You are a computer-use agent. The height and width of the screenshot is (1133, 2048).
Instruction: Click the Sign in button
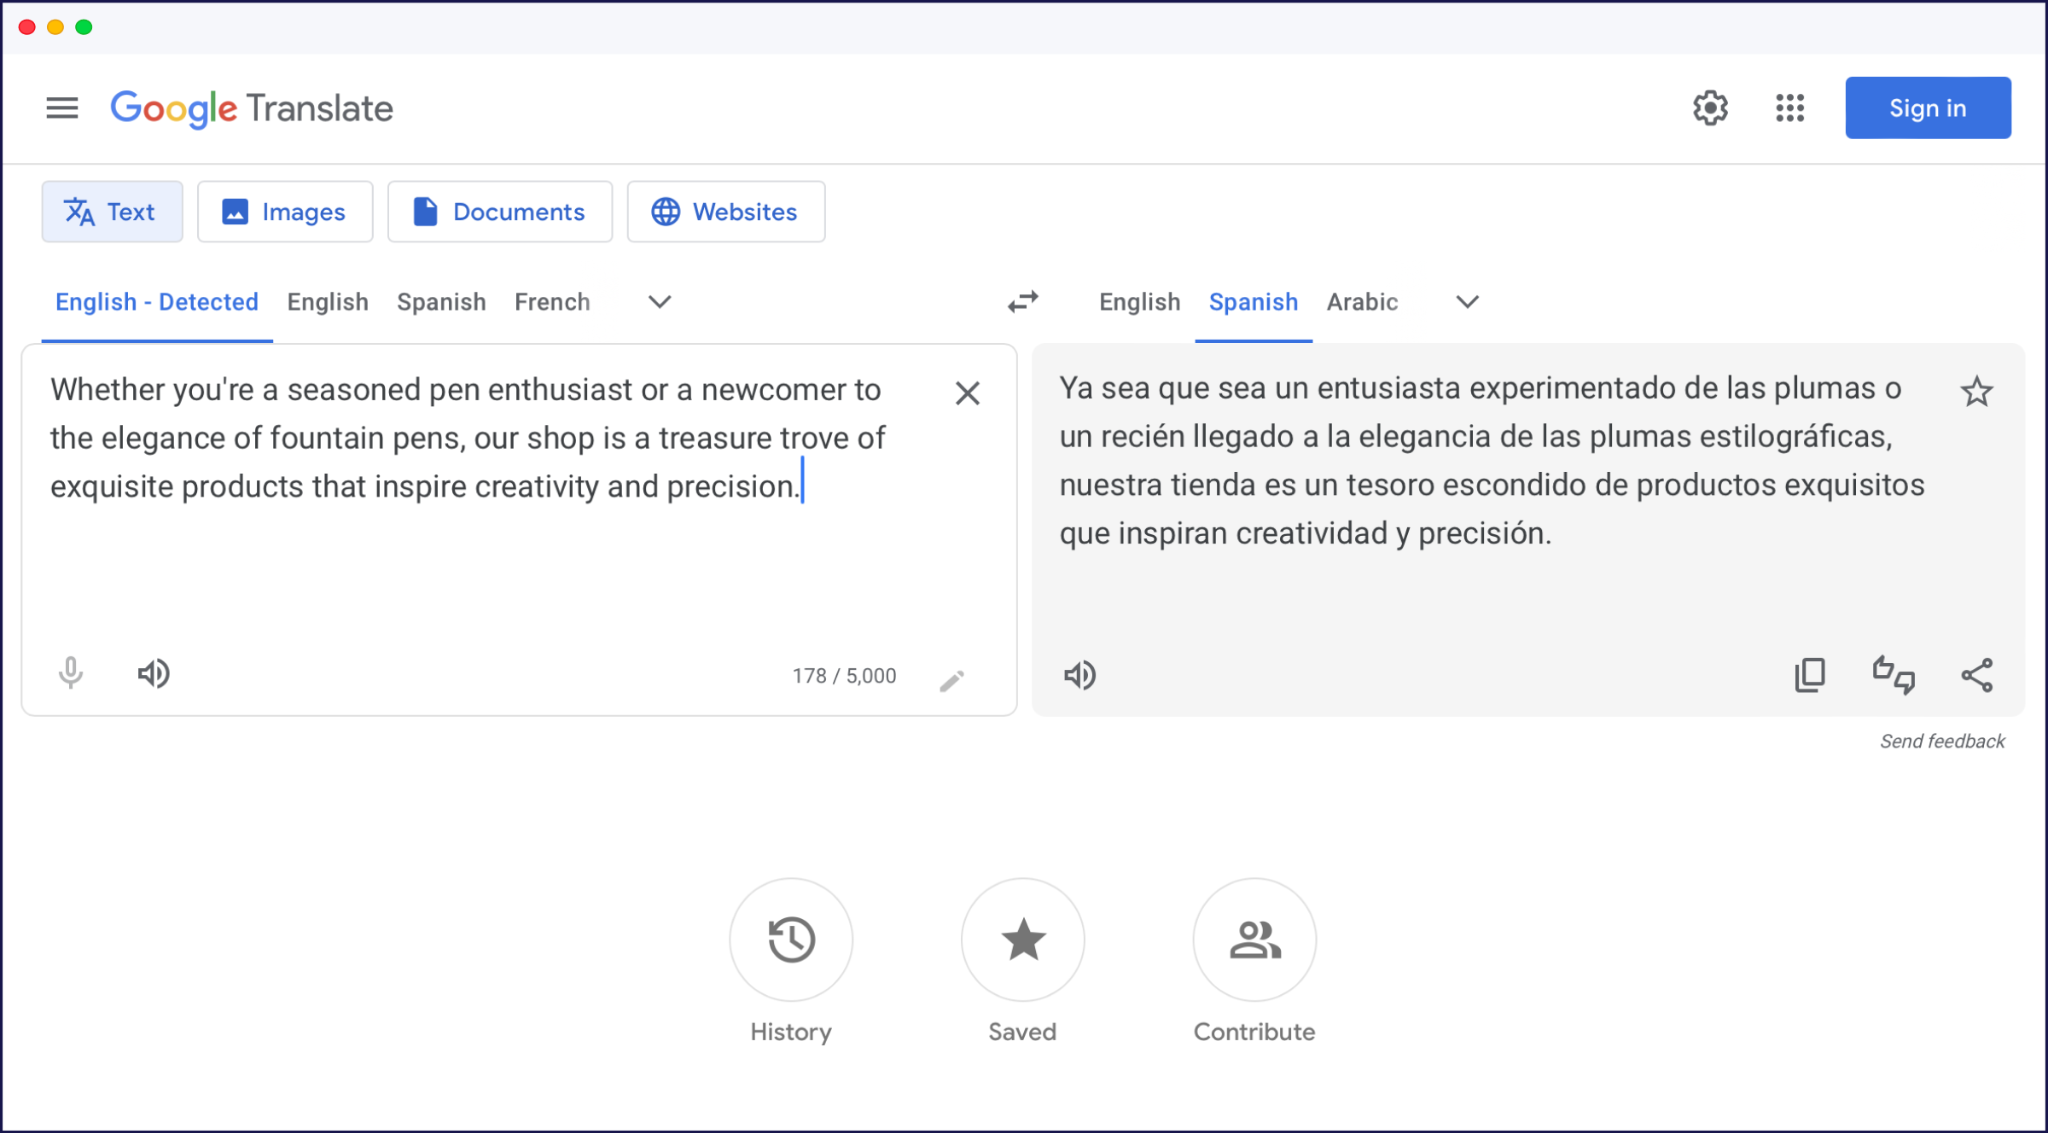[x=1927, y=107]
